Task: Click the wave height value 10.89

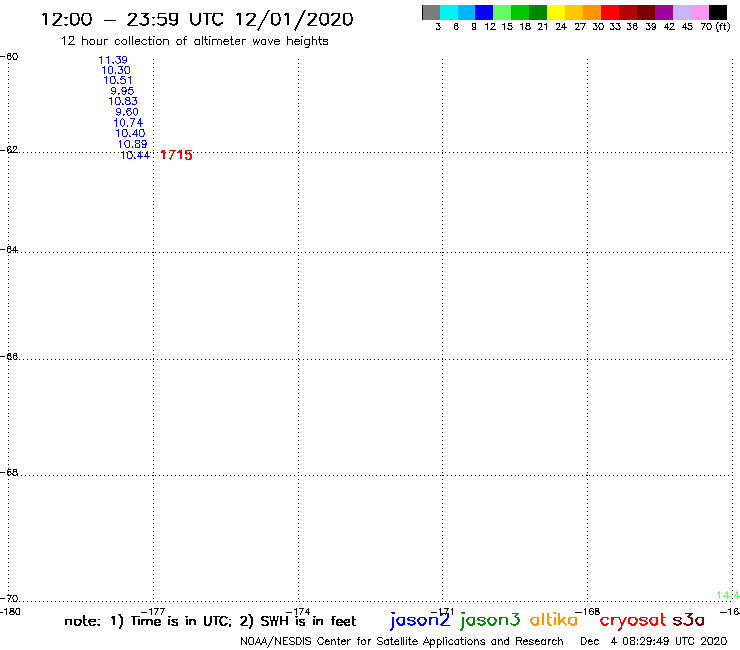Action: (133, 144)
